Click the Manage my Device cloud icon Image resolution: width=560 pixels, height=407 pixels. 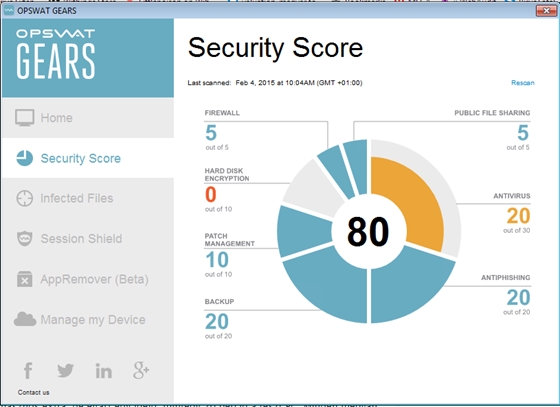click(25, 319)
